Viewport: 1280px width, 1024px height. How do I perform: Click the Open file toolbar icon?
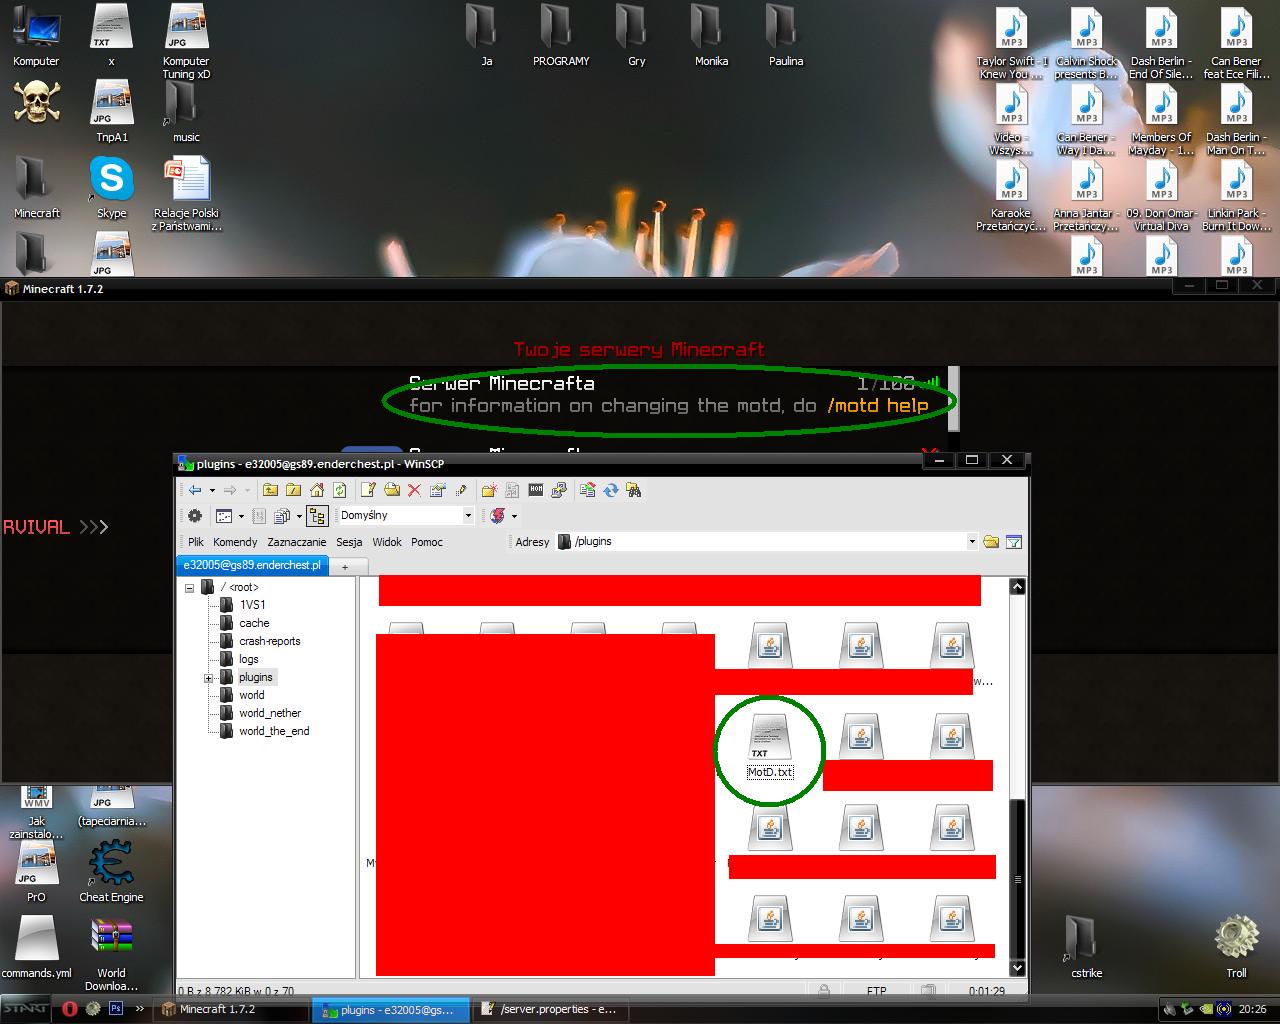pos(392,490)
